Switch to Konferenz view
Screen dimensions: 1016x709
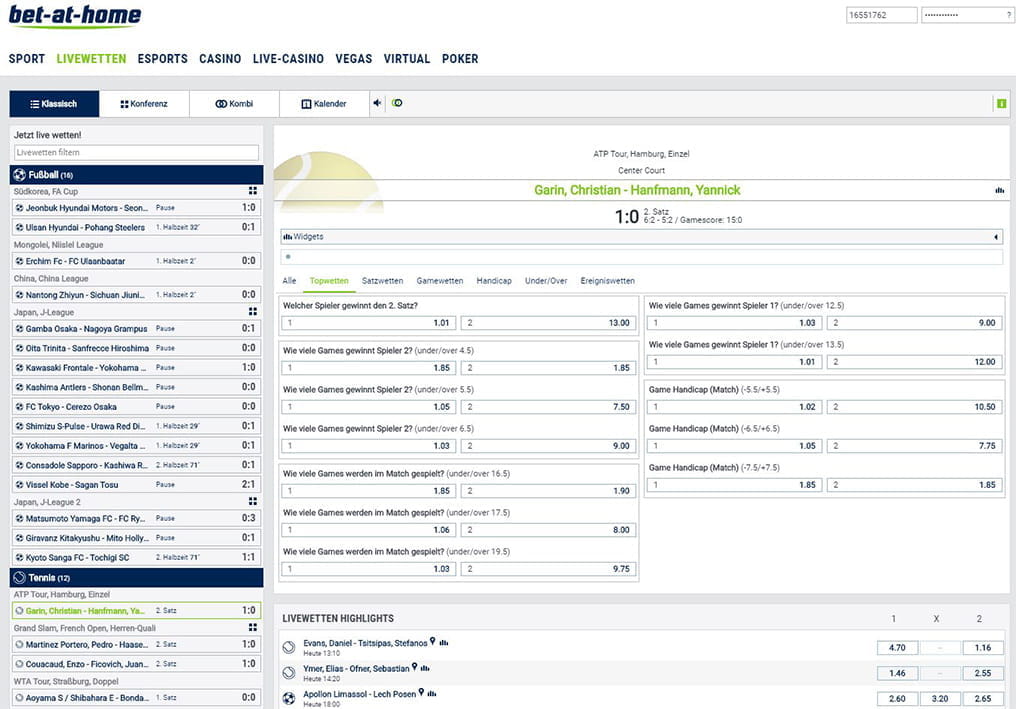pyautogui.click(x=144, y=104)
